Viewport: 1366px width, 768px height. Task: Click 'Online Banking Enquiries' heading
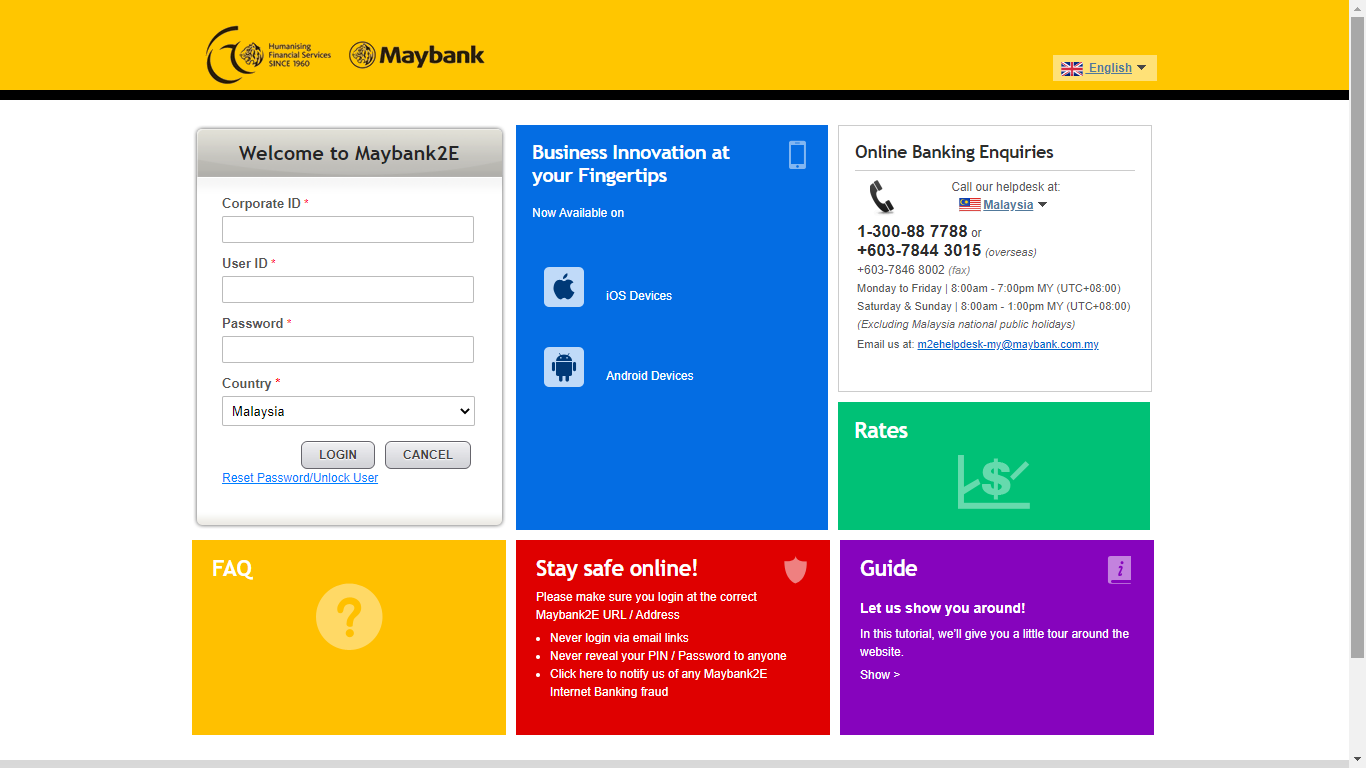pos(954,152)
